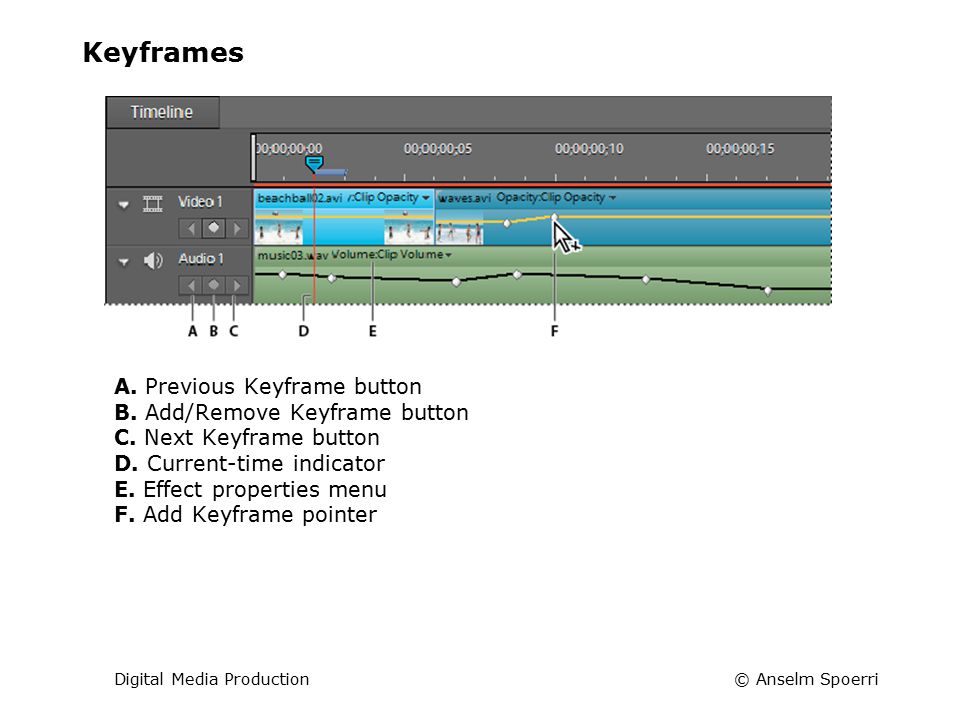Click the 00;00;00;10 mark on time ruler

(x=589, y=149)
